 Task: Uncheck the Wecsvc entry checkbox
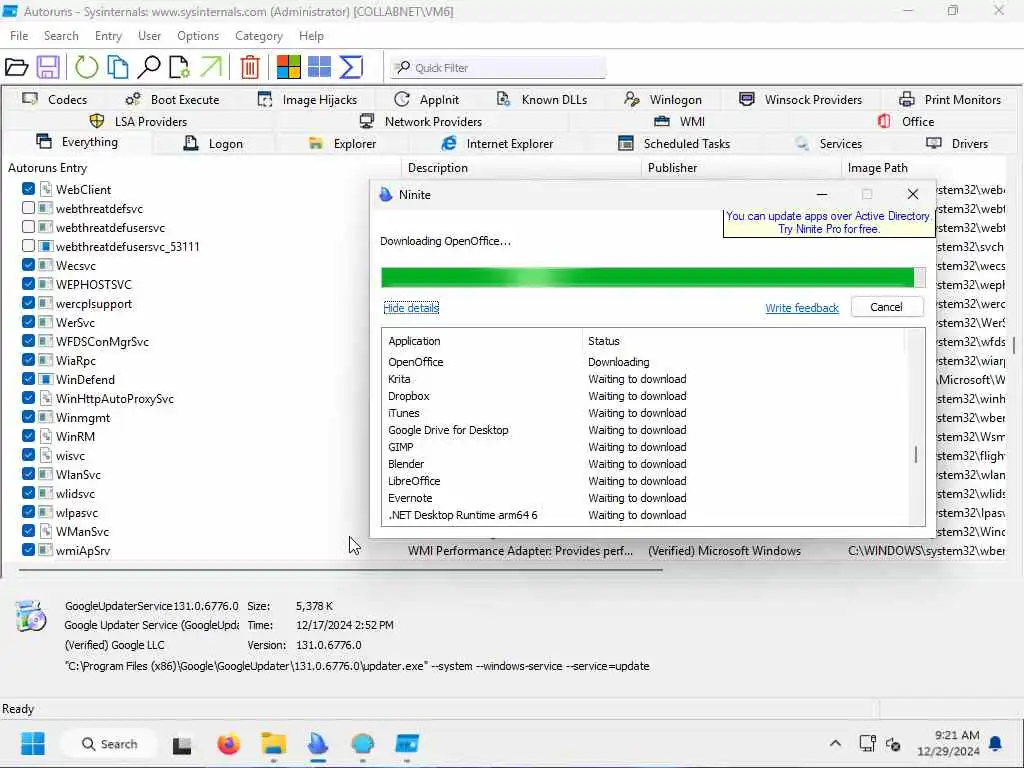(28, 264)
